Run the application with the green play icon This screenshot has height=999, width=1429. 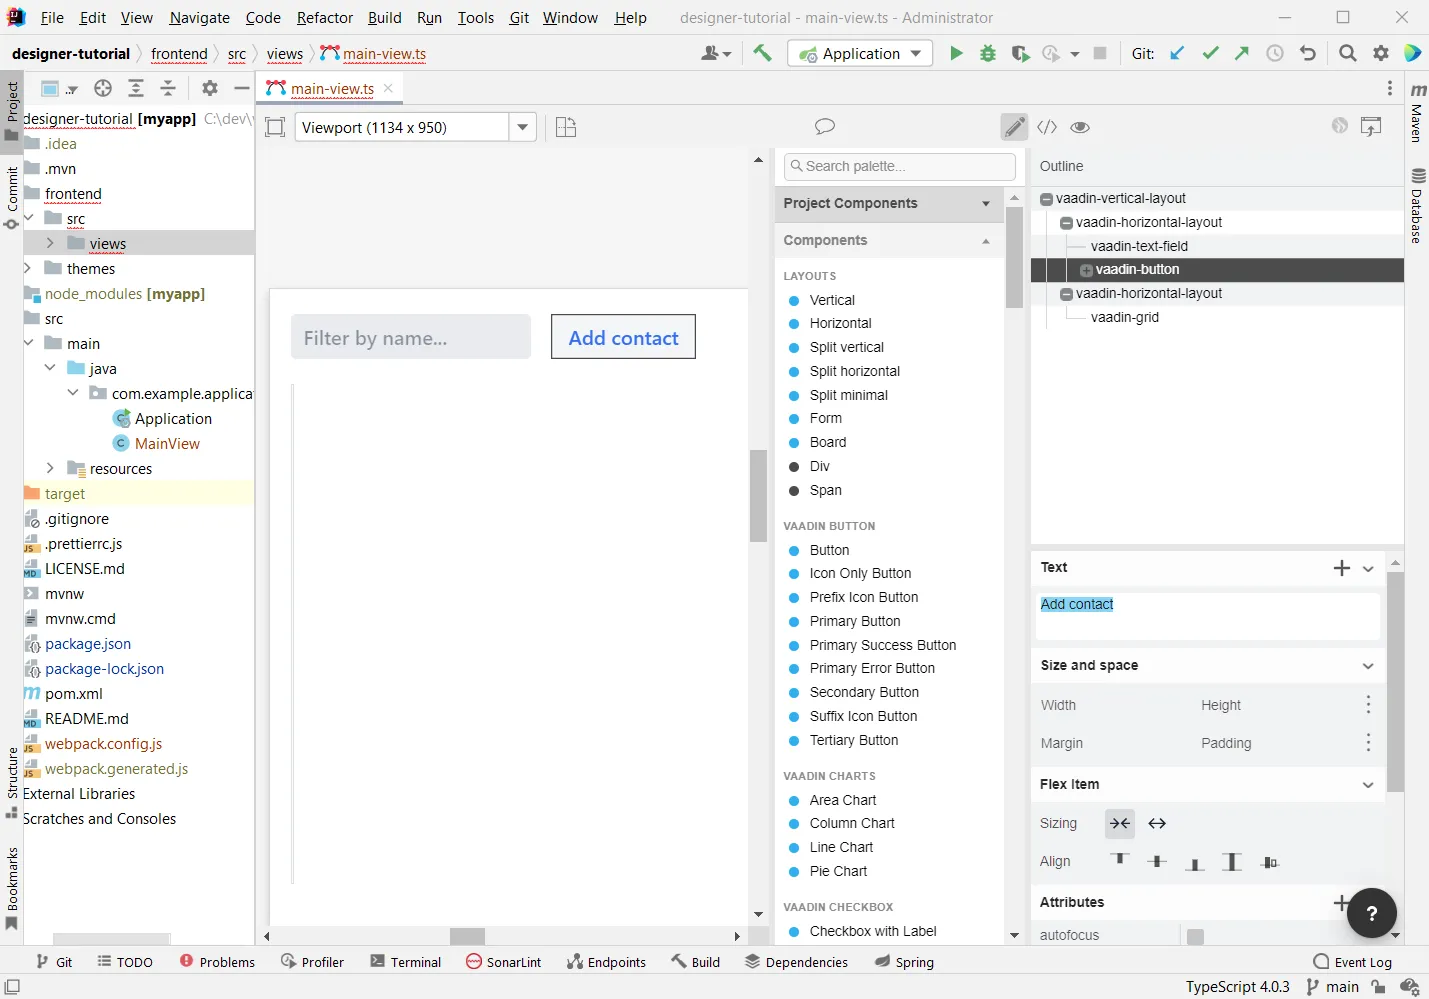956,53
